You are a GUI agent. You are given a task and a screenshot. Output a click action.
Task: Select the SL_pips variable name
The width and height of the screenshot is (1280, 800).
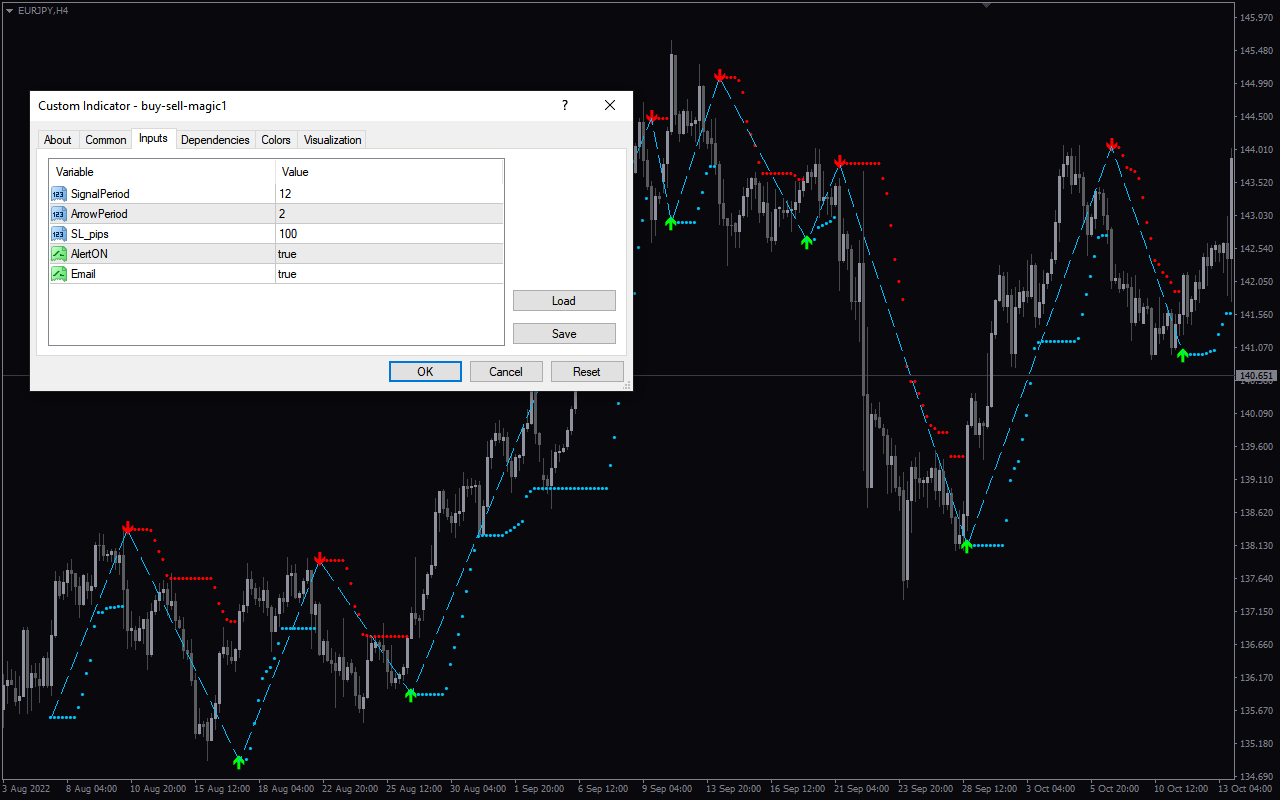[90, 234]
